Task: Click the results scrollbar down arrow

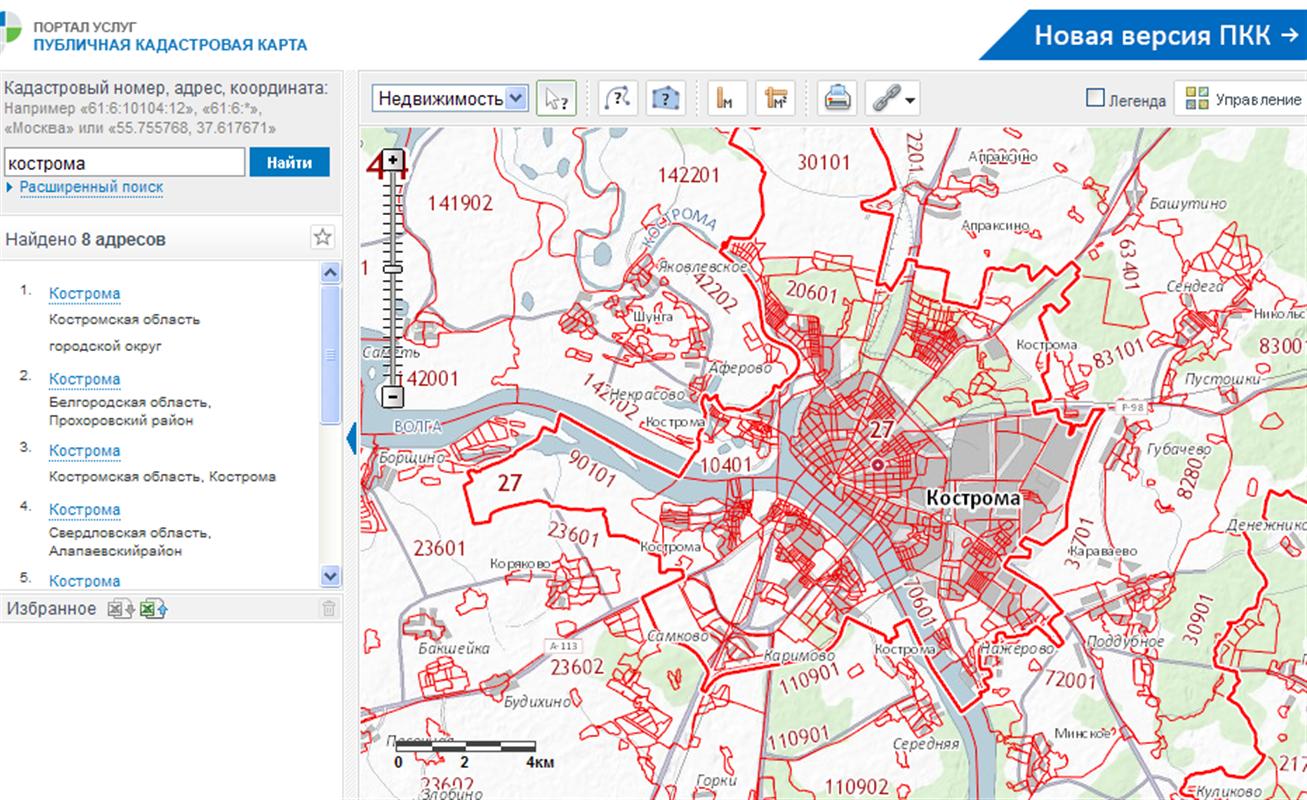Action: click(330, 576)
